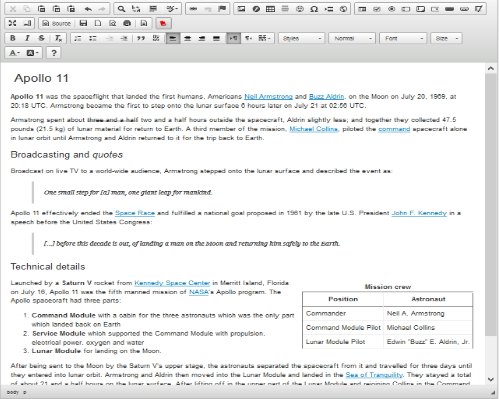Toggle bulleted list

[93, 38]
